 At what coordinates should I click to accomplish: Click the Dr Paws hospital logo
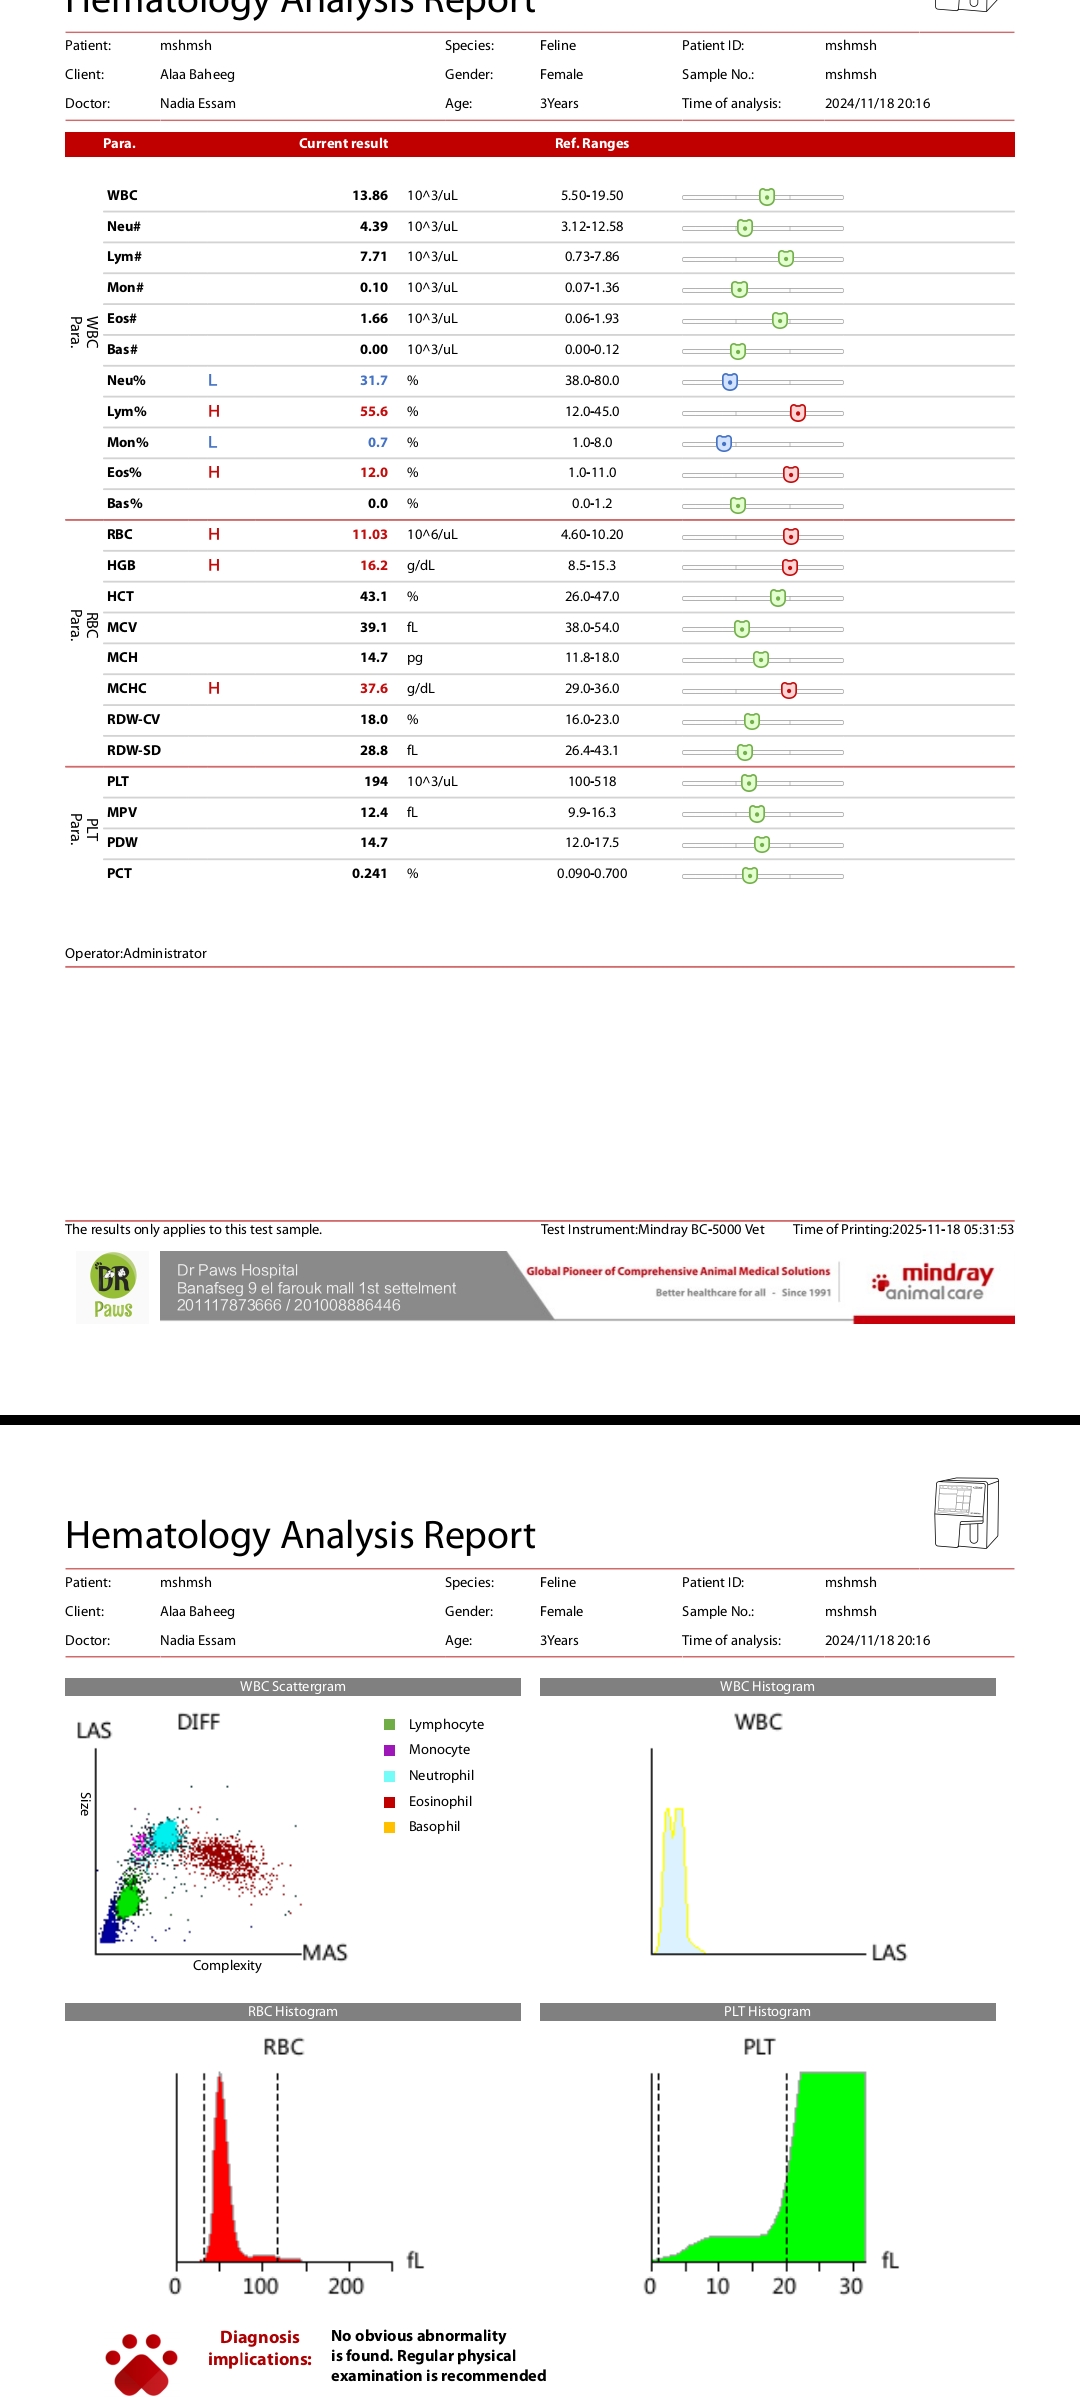(113, 1287)
